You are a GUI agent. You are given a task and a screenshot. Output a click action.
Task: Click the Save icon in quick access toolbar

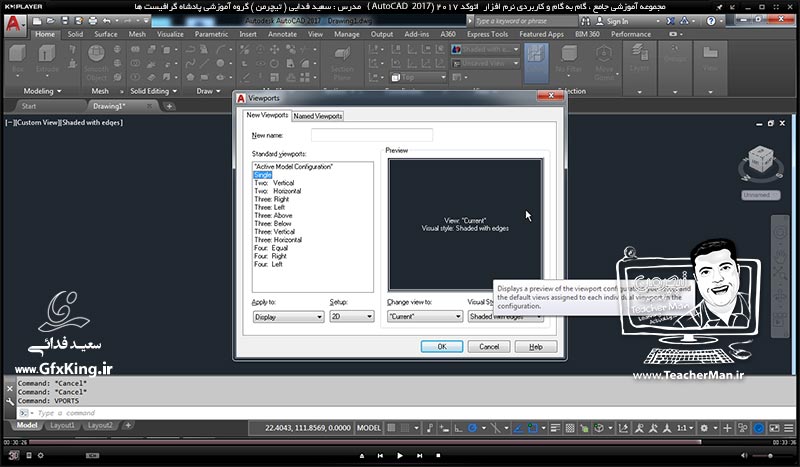(65, 21)
